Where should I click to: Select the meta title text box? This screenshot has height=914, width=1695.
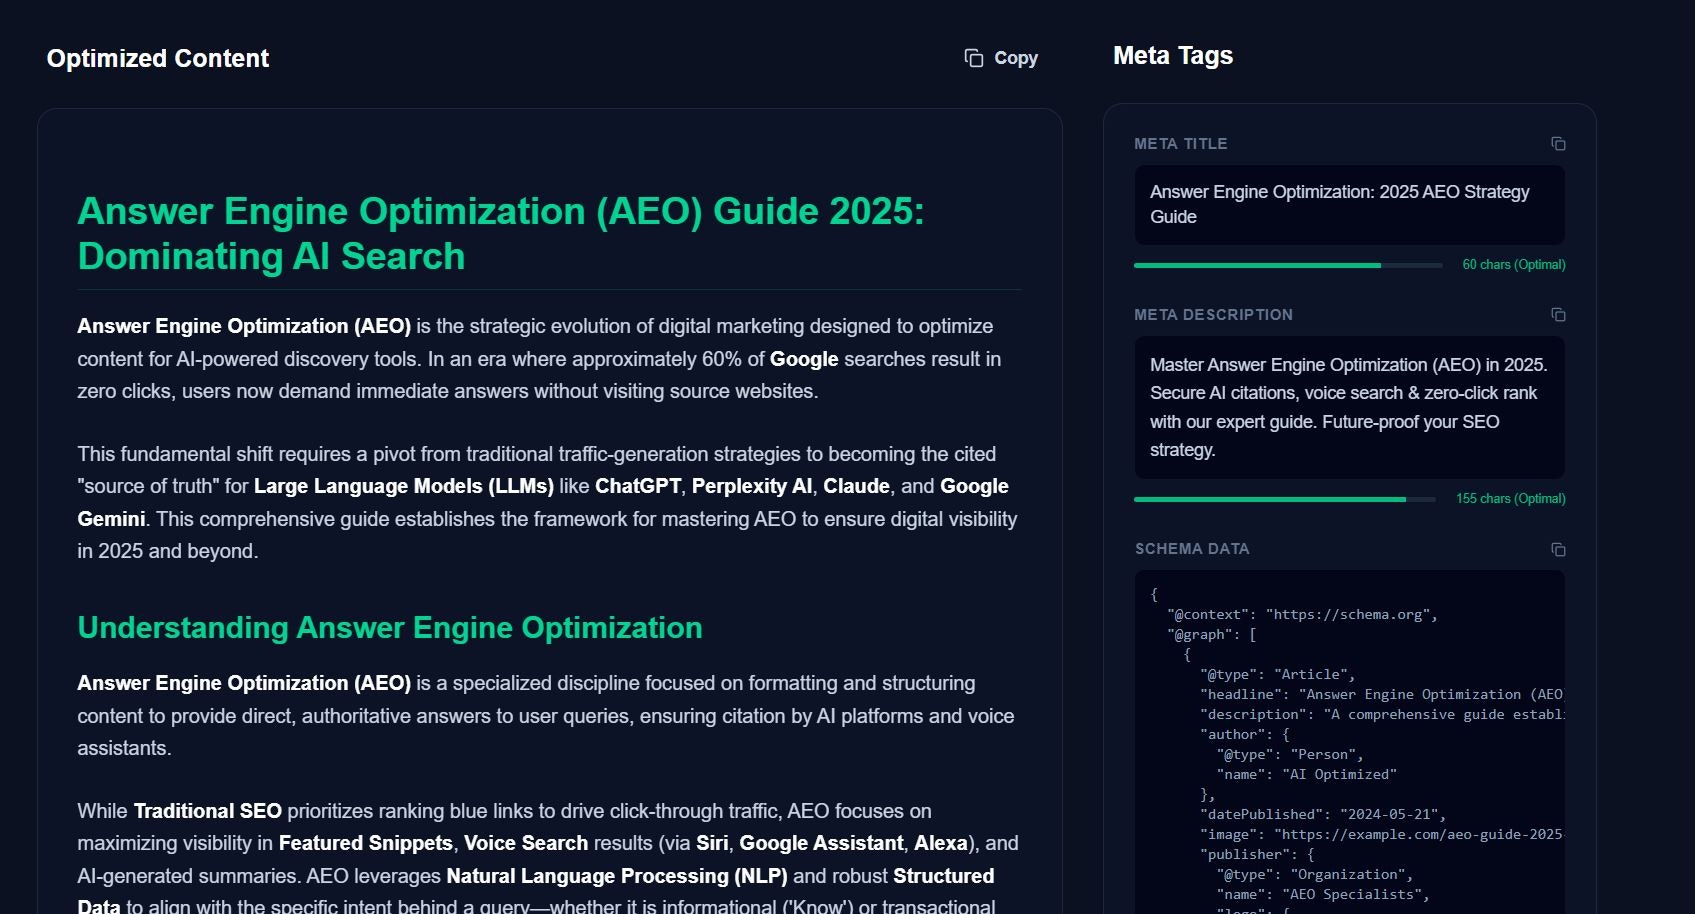point(1349,205)
